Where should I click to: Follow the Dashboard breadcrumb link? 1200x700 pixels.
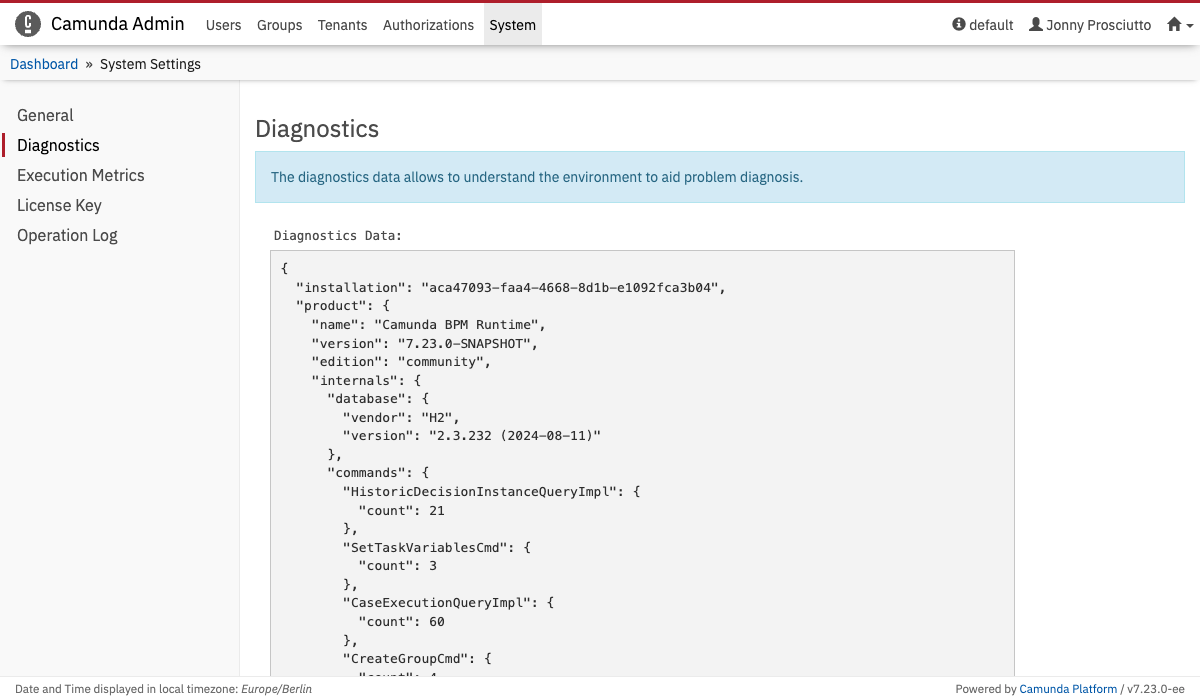pos(44,64)
